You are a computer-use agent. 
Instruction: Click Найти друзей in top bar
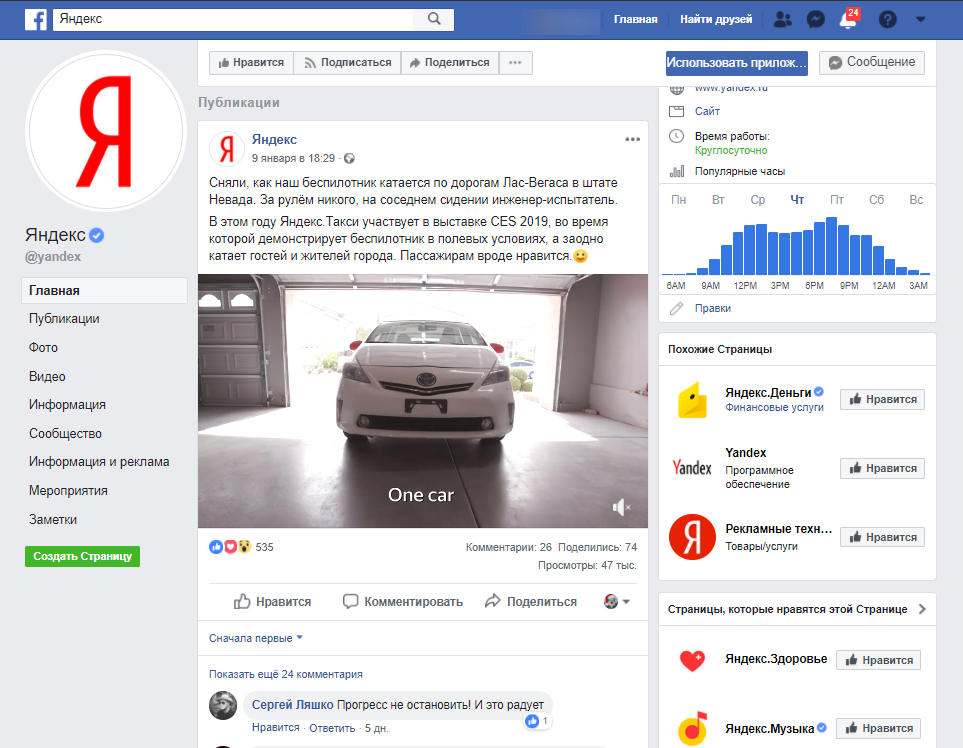click(x=716, y=20)
